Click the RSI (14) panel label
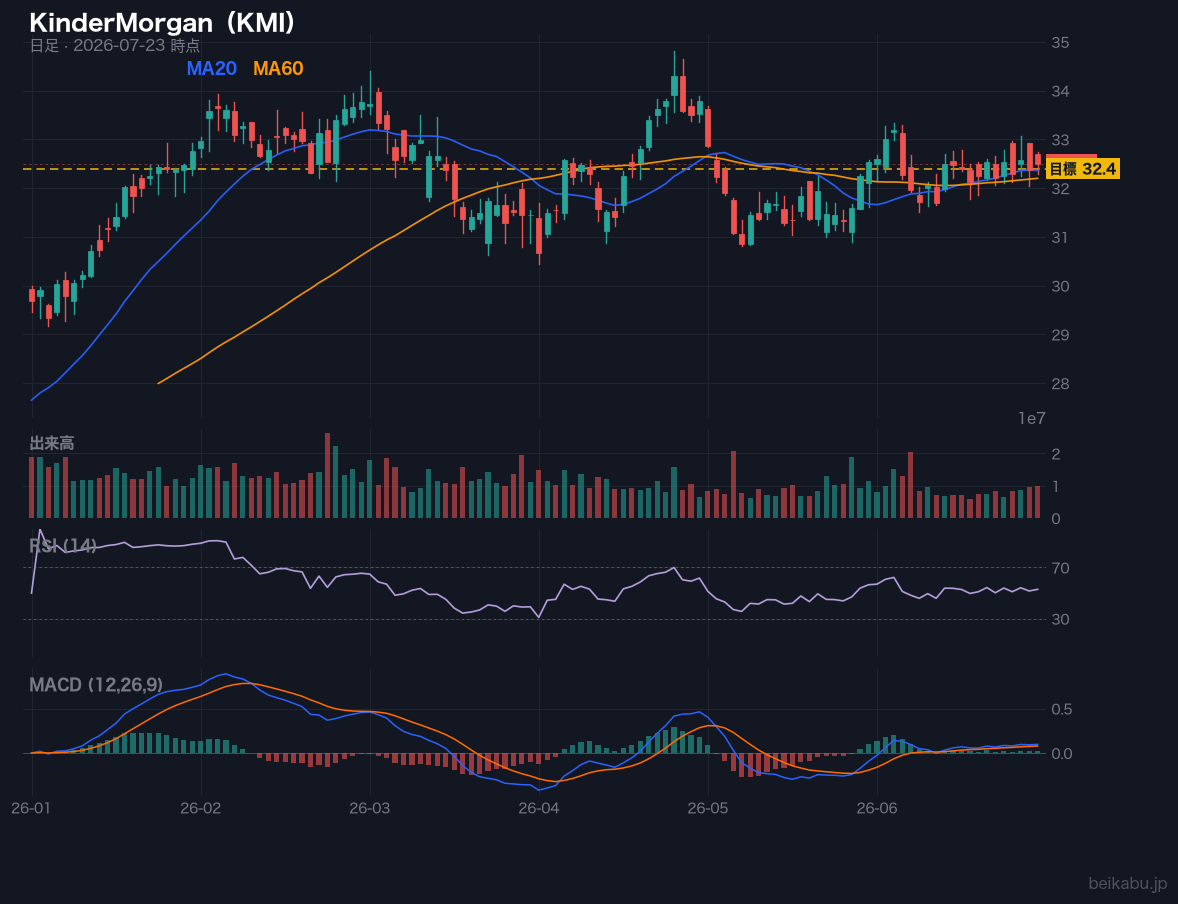Image resolution: width=1178 pixels, height=904 pixels. tap(63, 546)
